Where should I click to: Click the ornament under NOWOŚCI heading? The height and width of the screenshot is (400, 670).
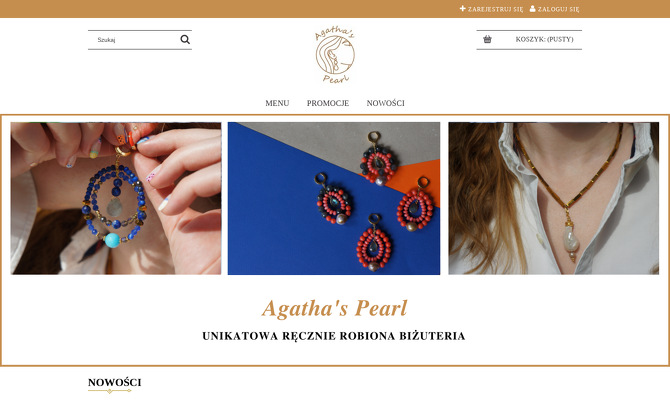110,391
